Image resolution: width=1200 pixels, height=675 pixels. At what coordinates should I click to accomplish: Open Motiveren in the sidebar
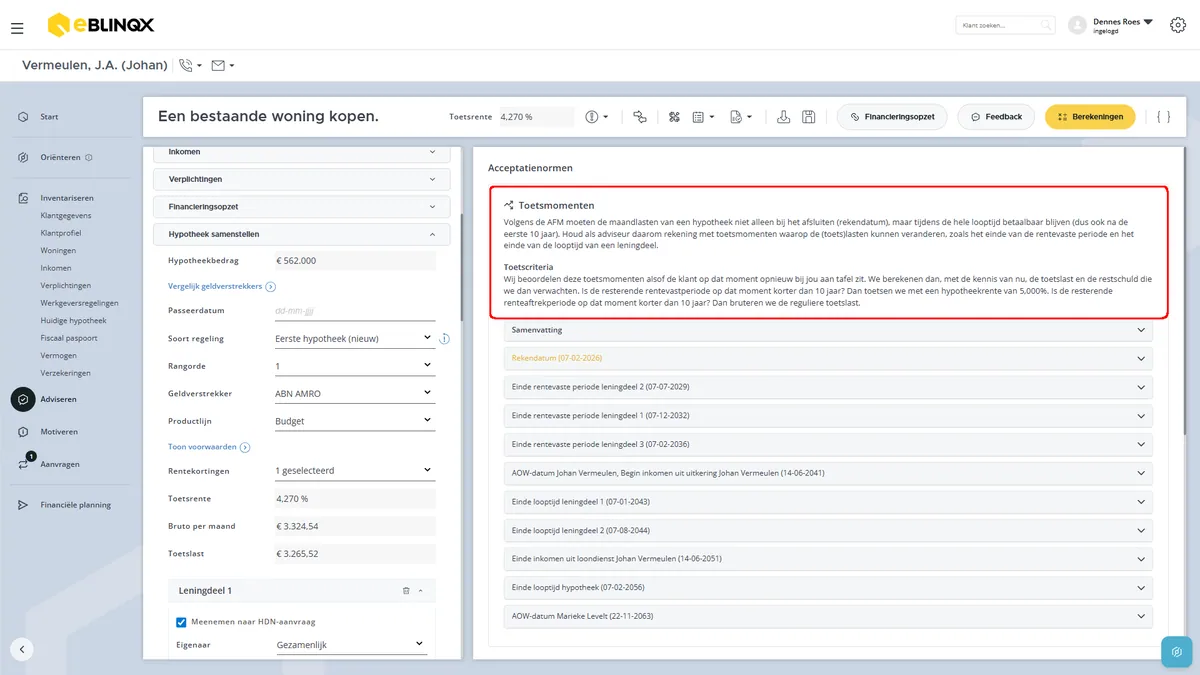coord(59,432)
